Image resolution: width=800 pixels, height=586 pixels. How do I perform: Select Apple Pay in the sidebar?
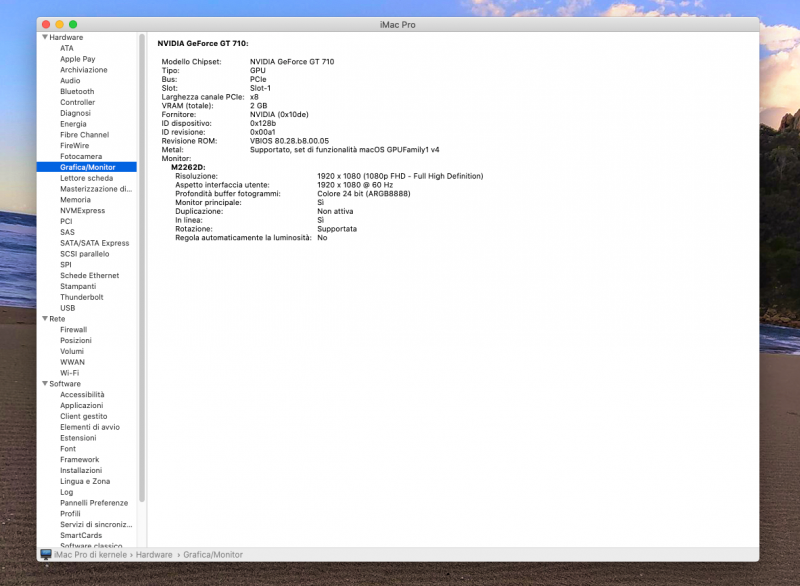point(78,59)
